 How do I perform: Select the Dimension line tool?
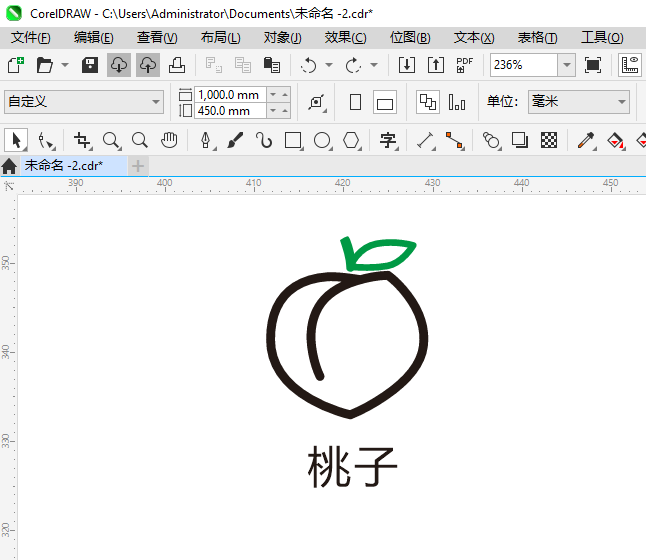pyautogui.click(x=426, y=141)
